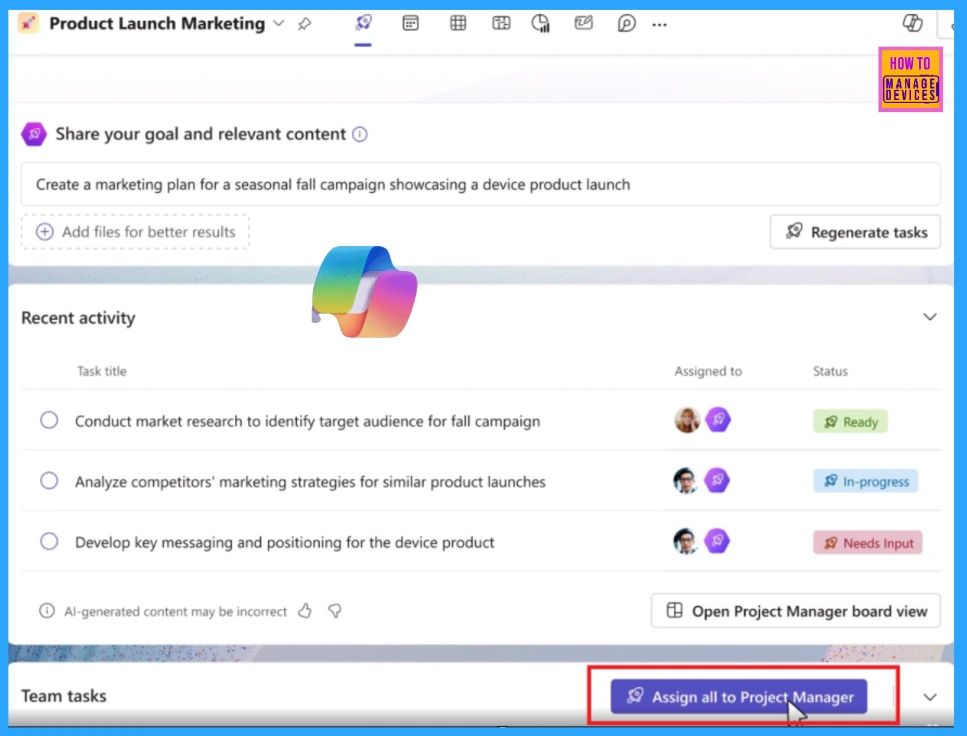
Task: Give thumbs down on AI-generated content
Action: [335, 611]
